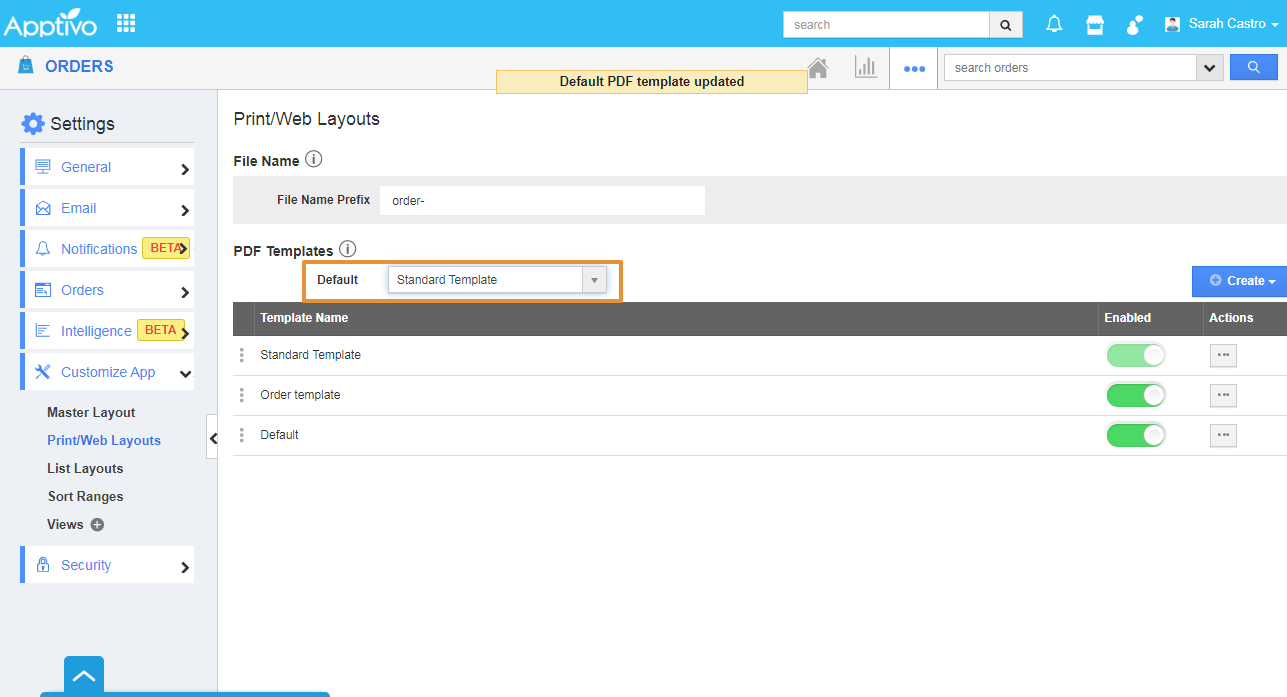Click the File Name info icon

coord(314,160)
